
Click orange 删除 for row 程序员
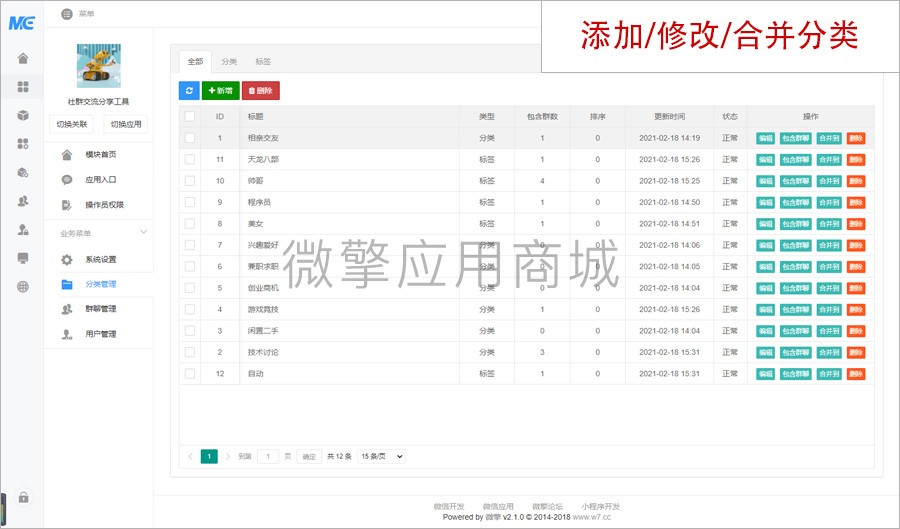pyautogui.click(x=856, y=203)
